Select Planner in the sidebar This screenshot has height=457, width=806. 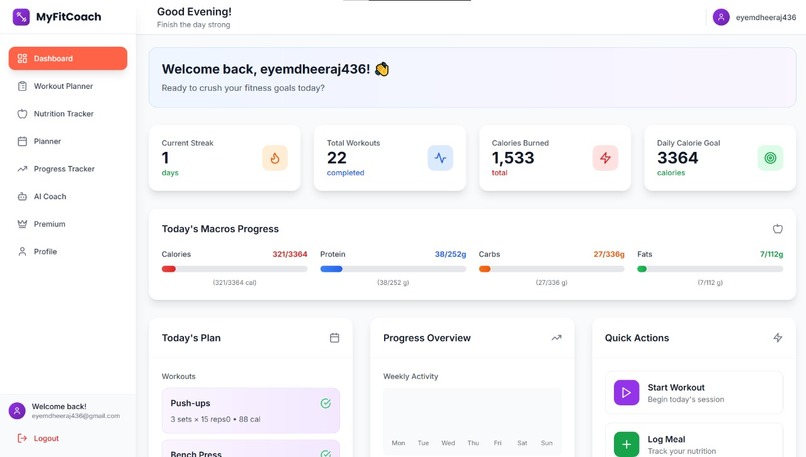tap(68, 141)
